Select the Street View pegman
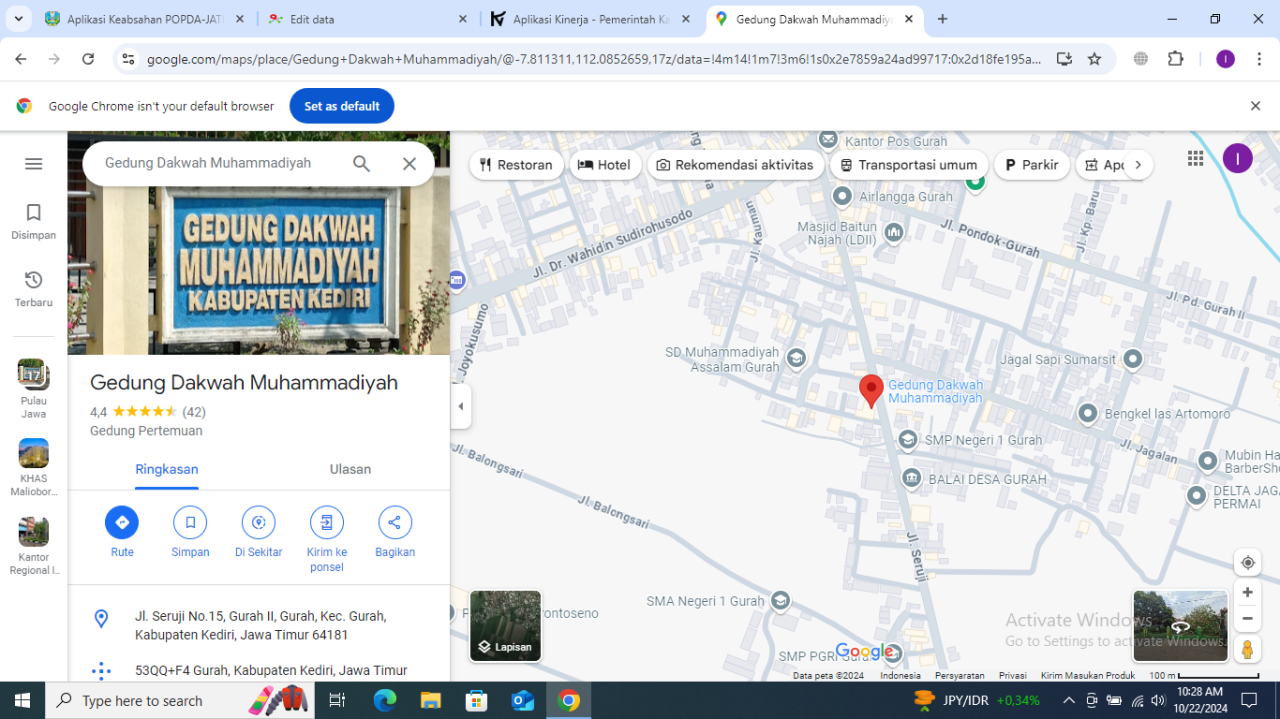Viewport: 1280px width, 719px height. (1247, 650)
